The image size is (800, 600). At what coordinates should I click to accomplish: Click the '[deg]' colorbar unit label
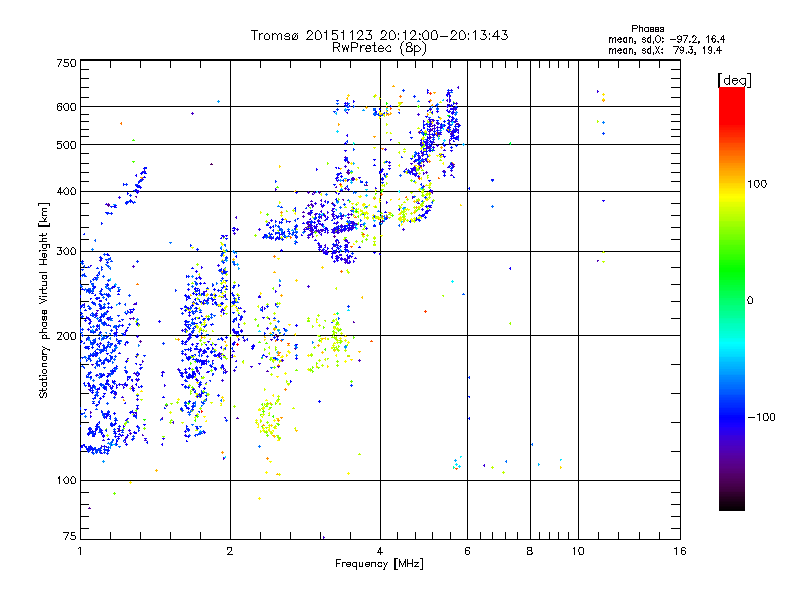(x=734, y=80)
